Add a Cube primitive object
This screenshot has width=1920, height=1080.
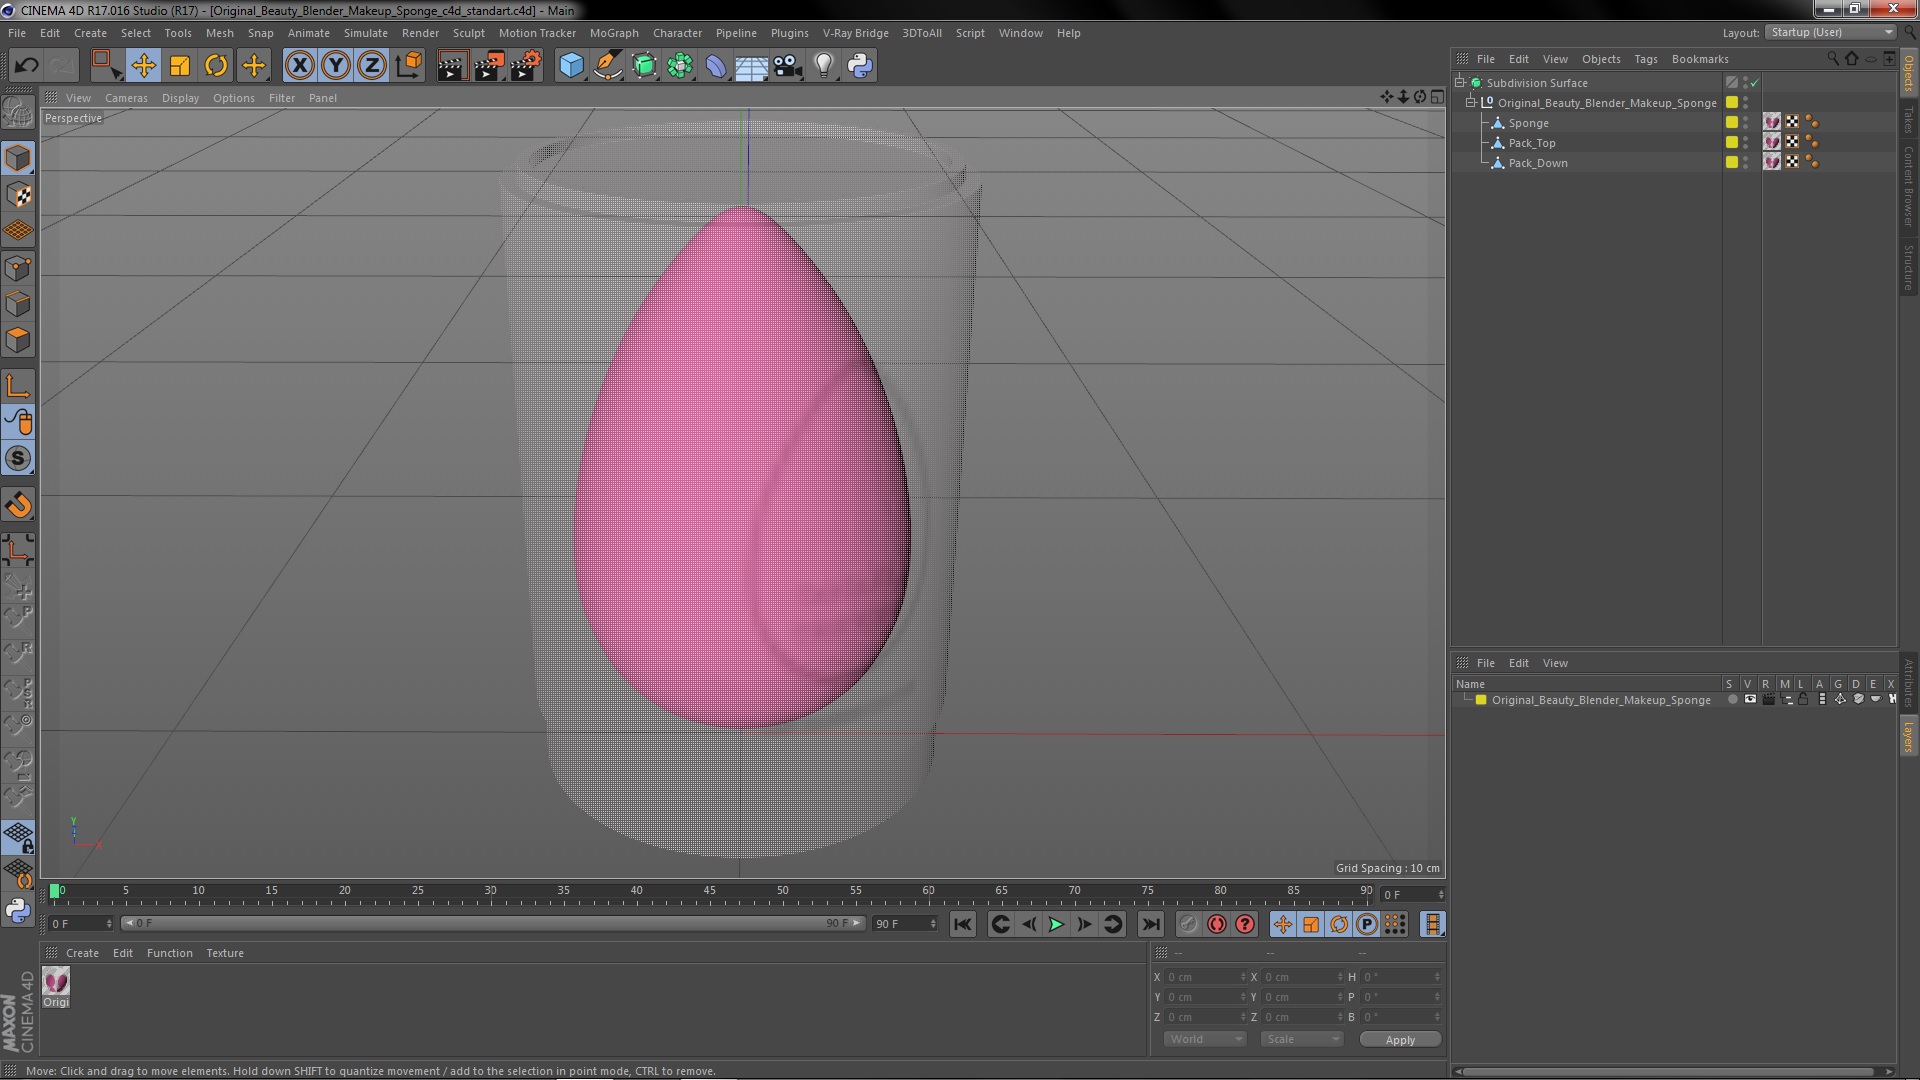[x=571, y=66]
